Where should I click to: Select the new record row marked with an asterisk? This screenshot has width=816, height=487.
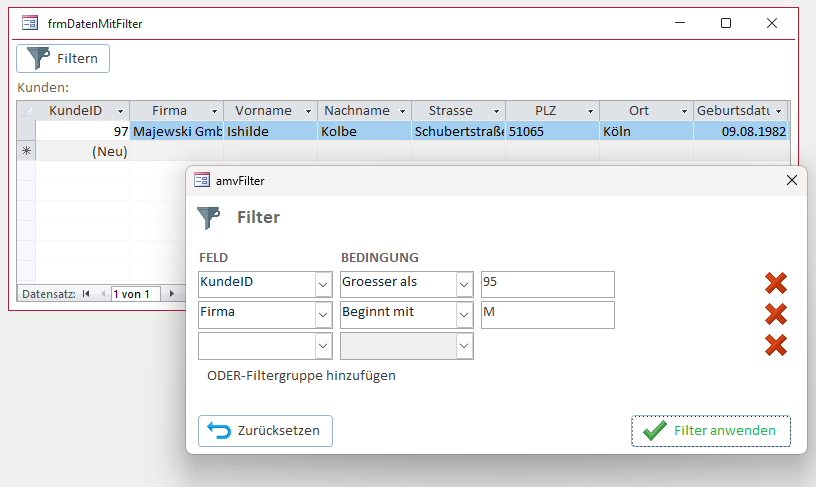pyautogui.click(x=27, y=151)
